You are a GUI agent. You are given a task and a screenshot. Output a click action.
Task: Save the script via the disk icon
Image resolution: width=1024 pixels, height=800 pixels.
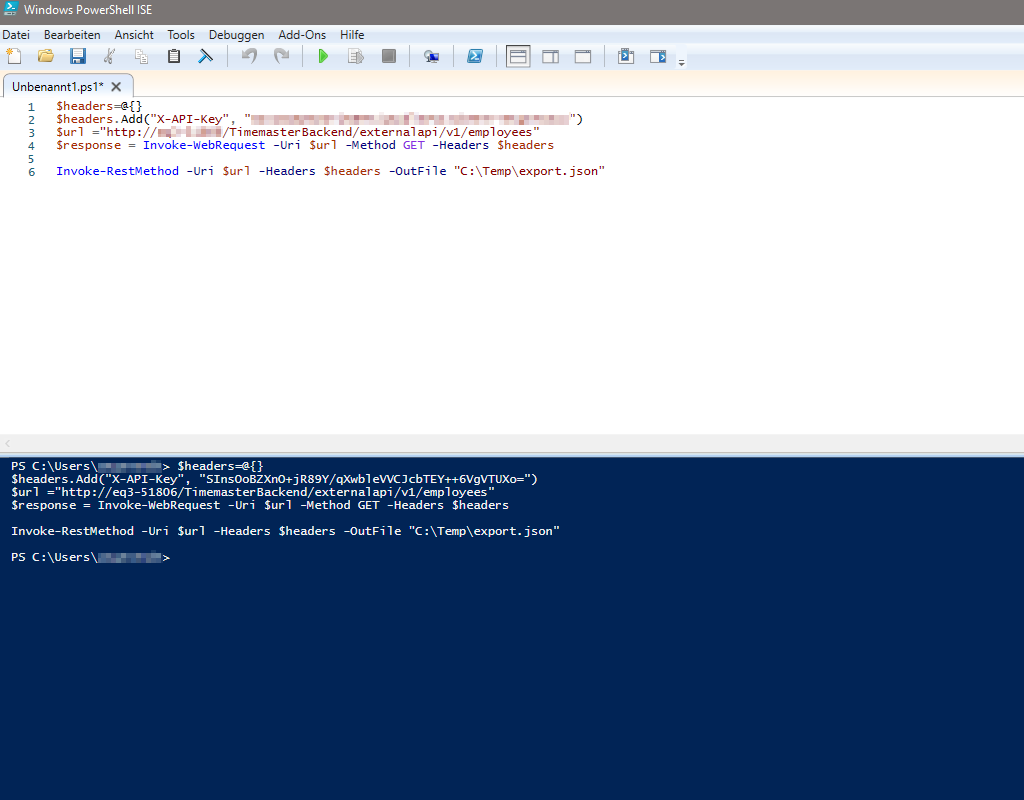(77, 56)
